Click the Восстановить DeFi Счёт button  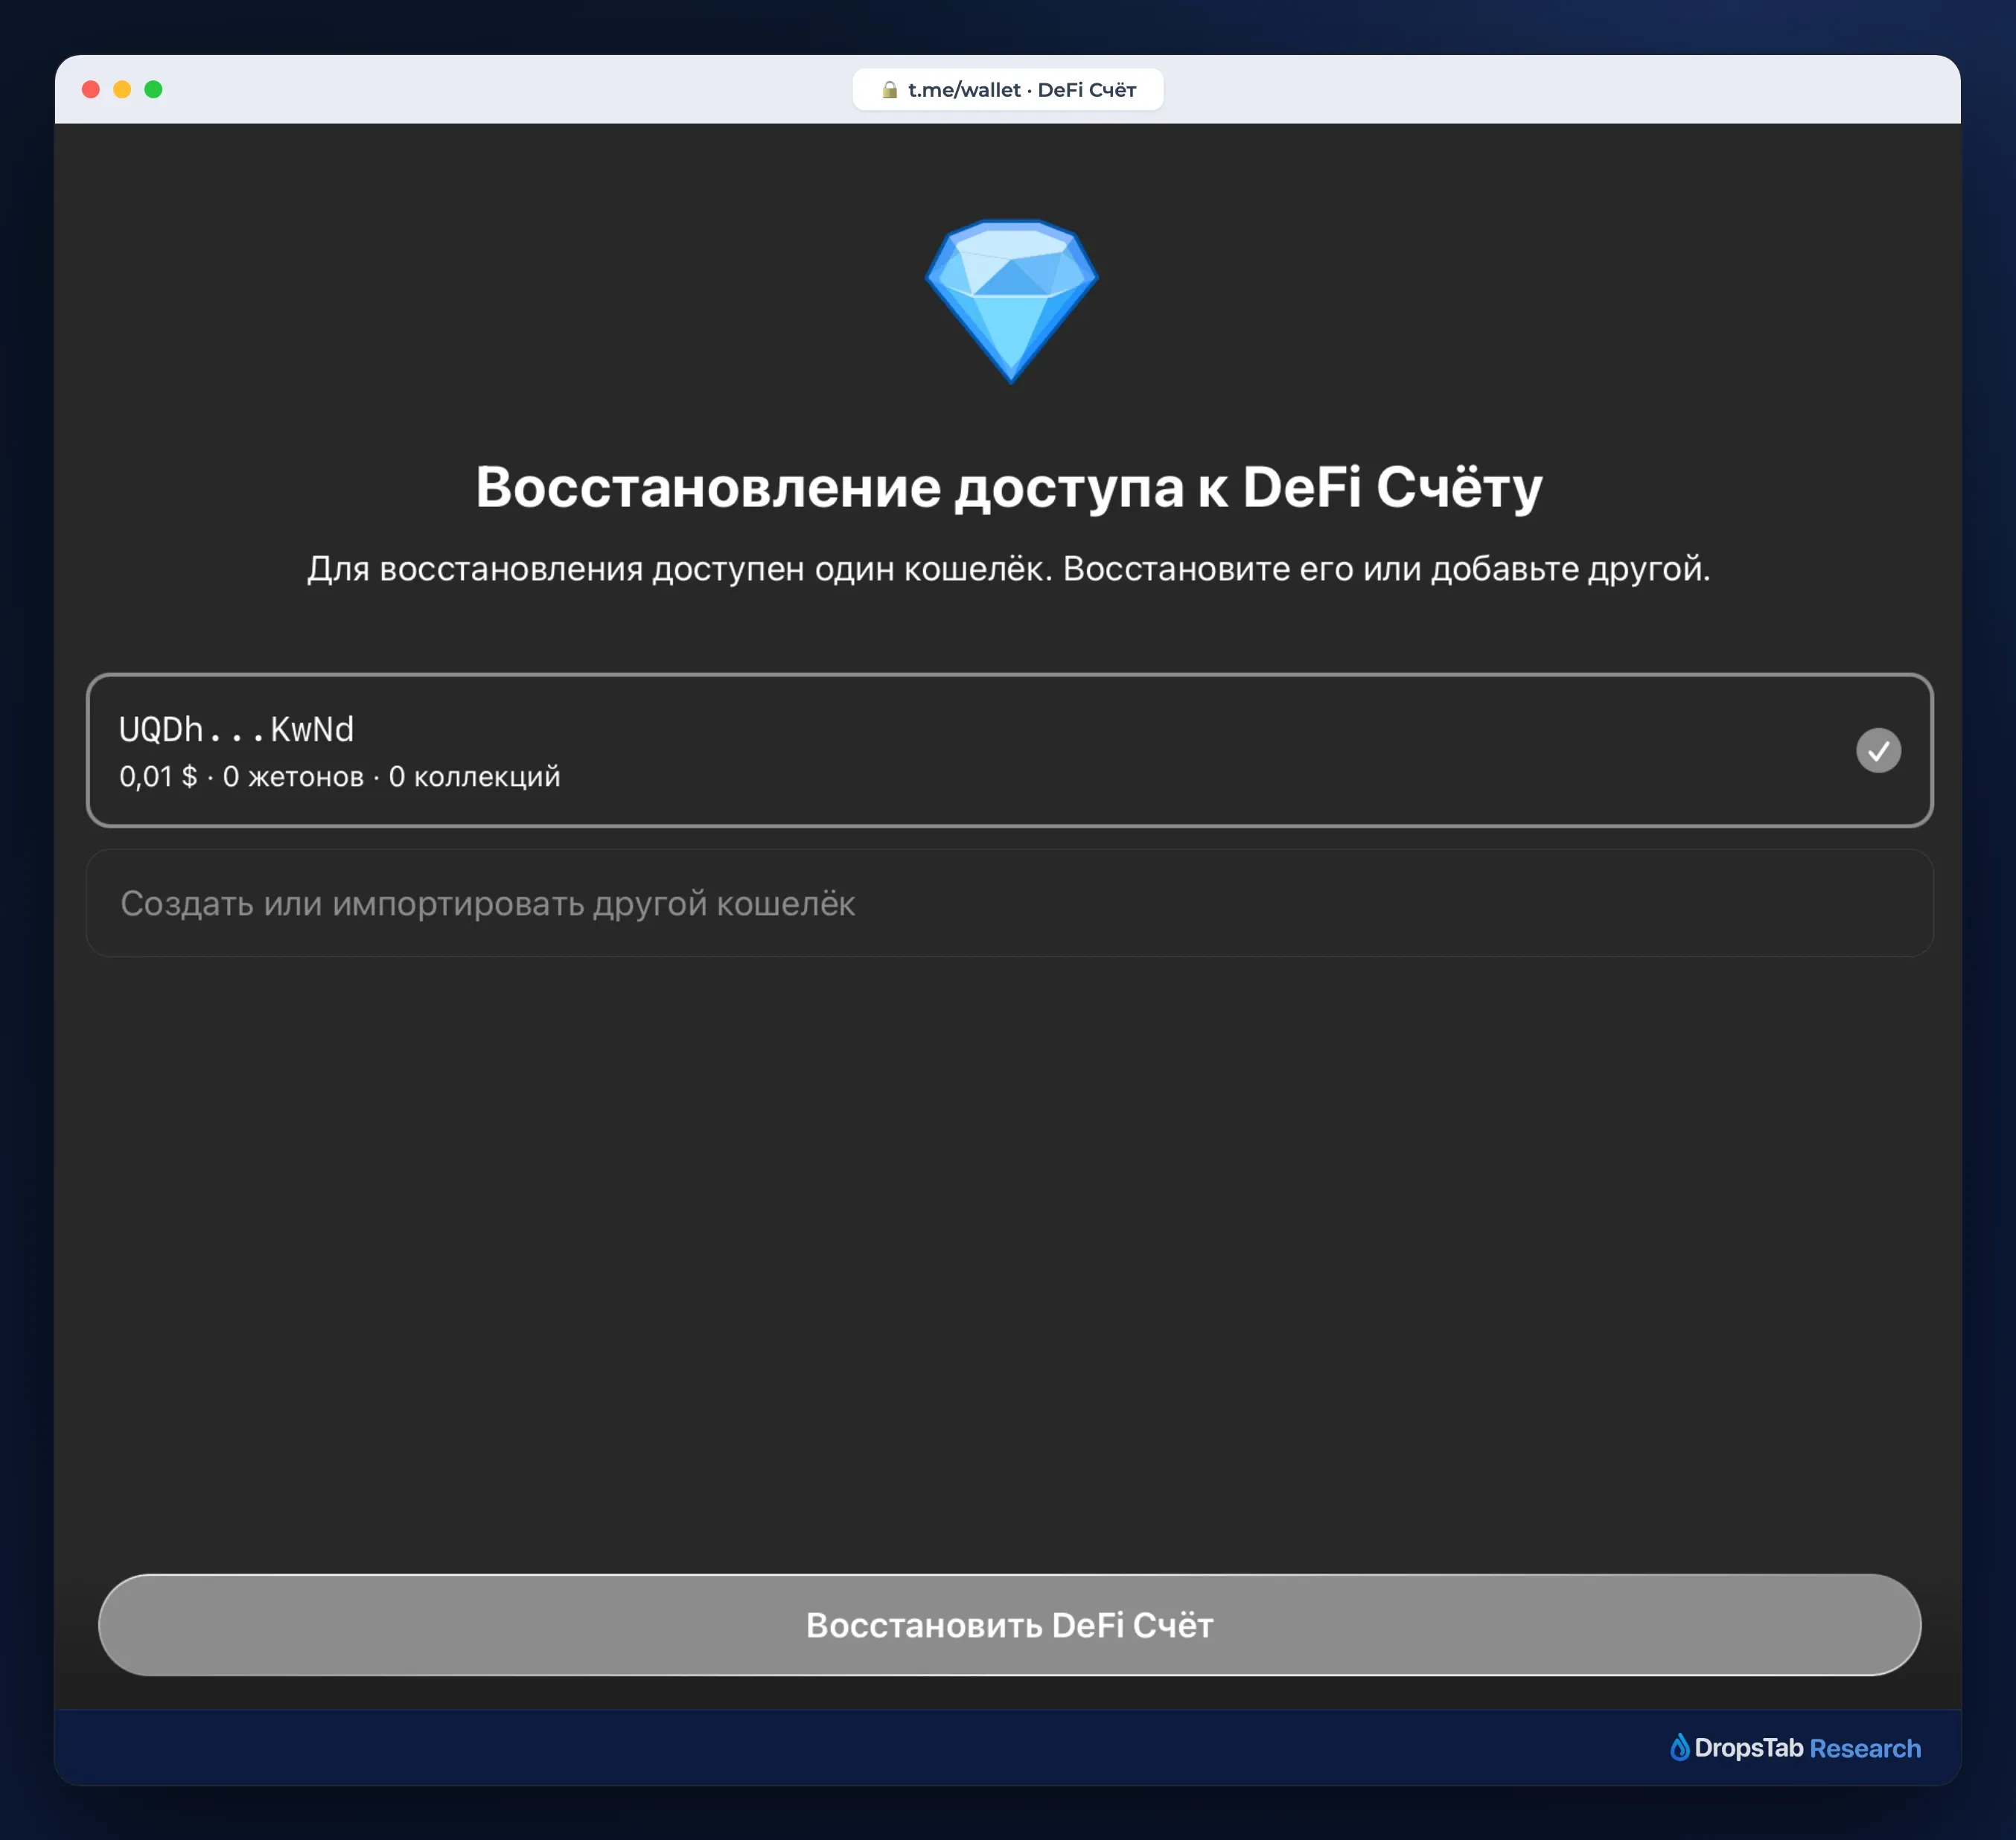[x=1009, y=1625]
